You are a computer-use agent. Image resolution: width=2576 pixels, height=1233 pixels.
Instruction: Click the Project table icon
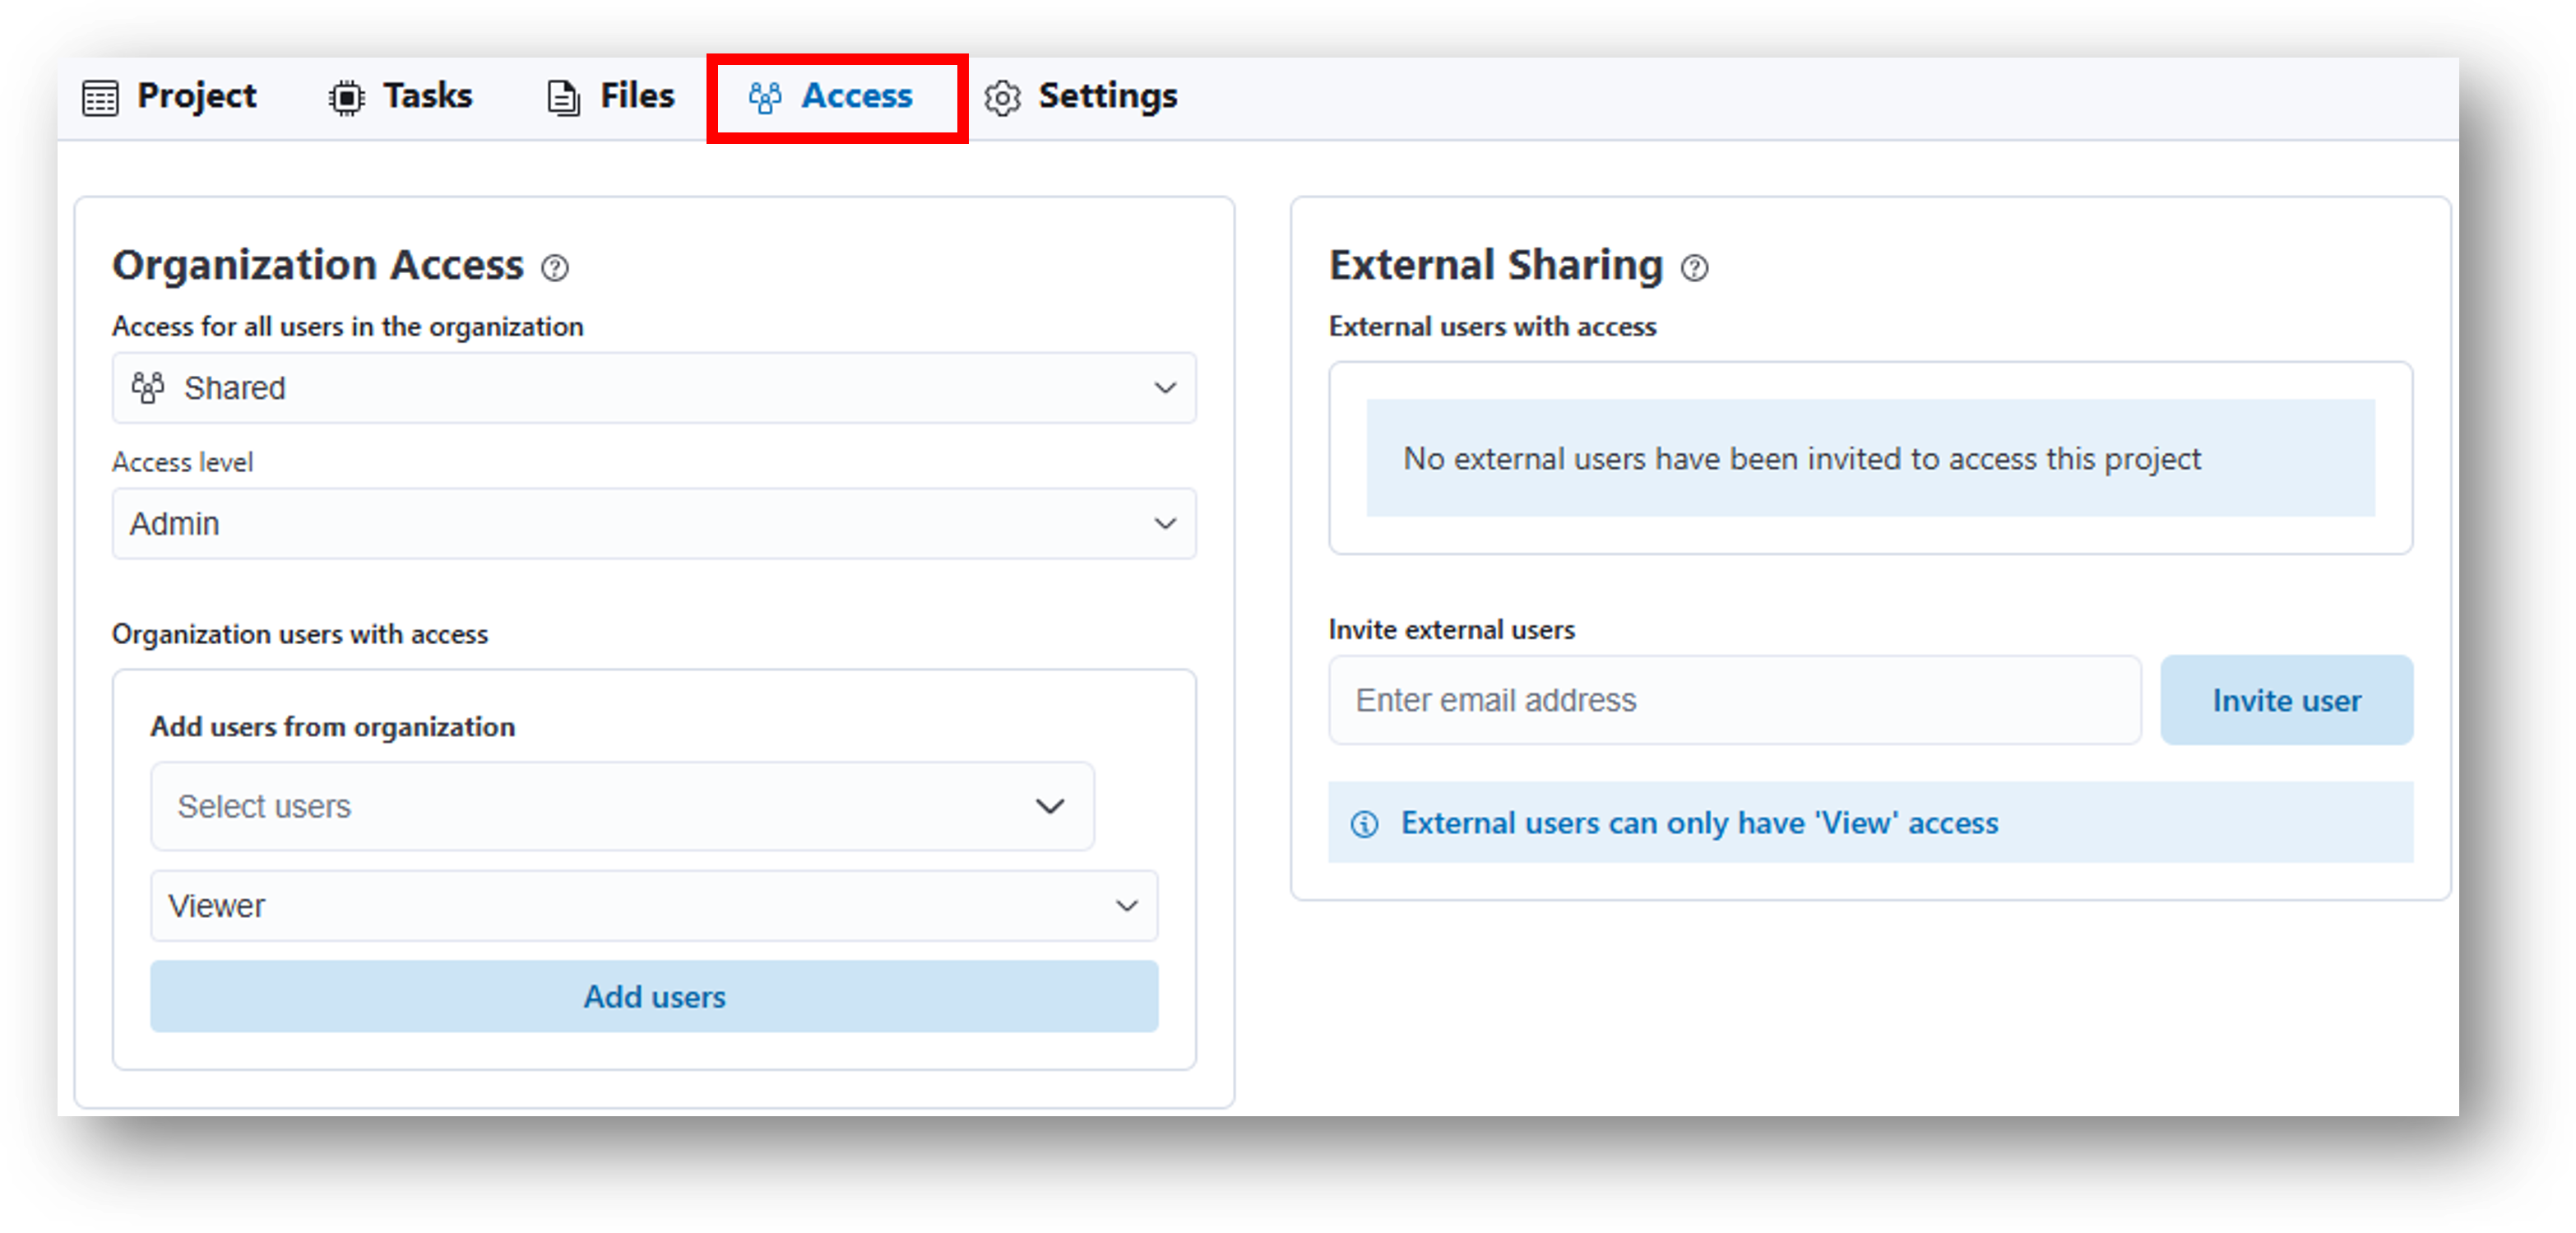[x=100, y=98]
